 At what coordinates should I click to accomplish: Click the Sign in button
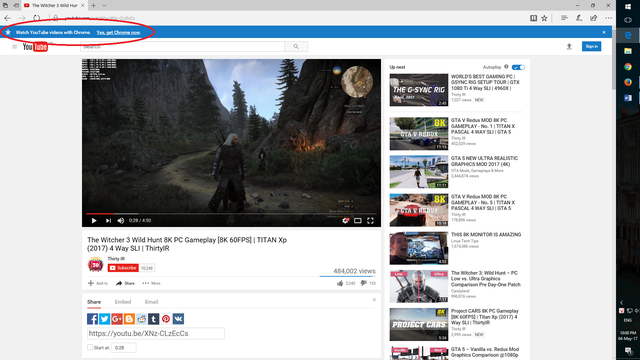pyautogui.click(x=591, y=47)
